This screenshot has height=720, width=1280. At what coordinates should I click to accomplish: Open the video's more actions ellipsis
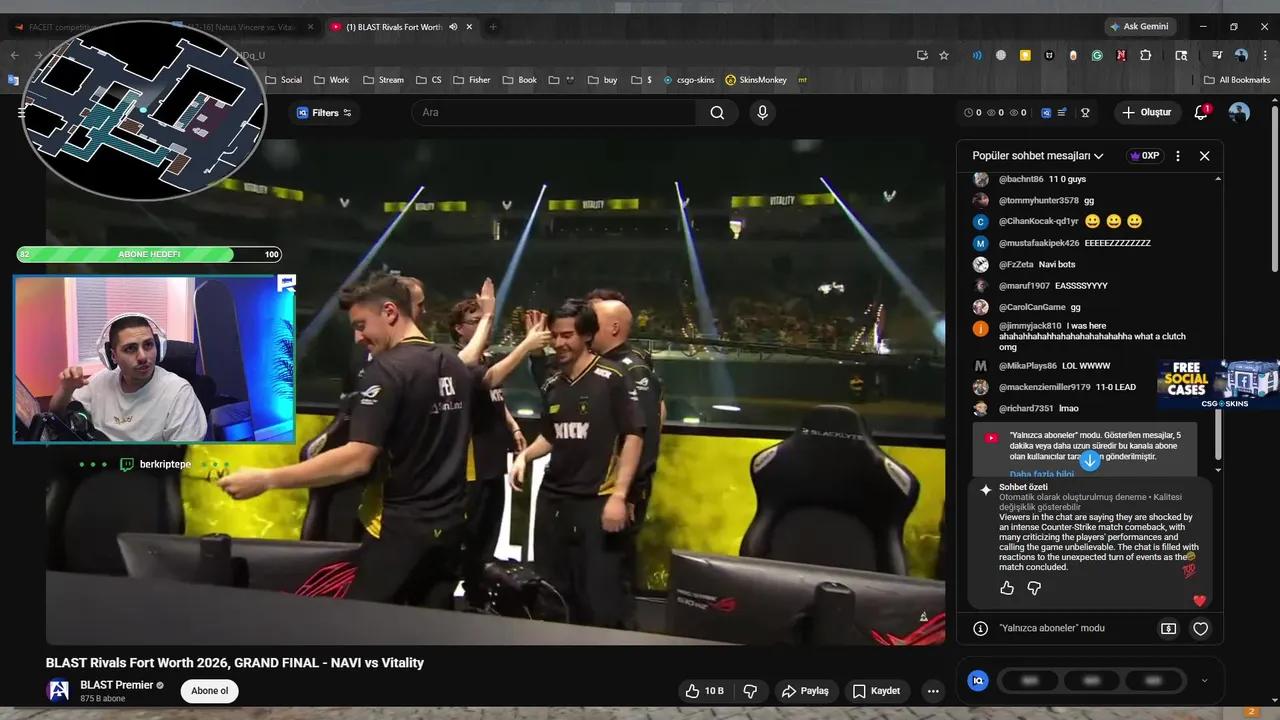click(x=933, y=691)
